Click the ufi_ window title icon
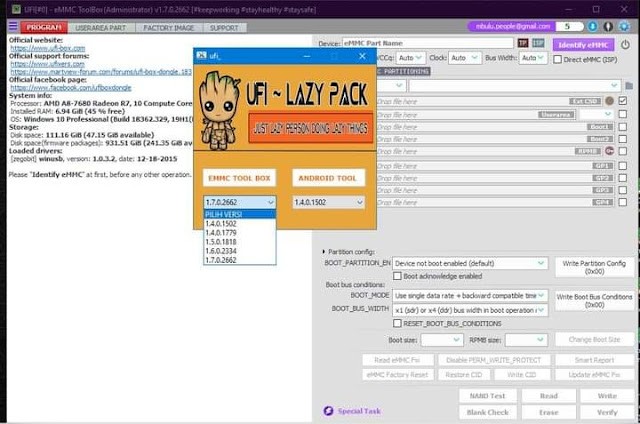 (201, 55)
